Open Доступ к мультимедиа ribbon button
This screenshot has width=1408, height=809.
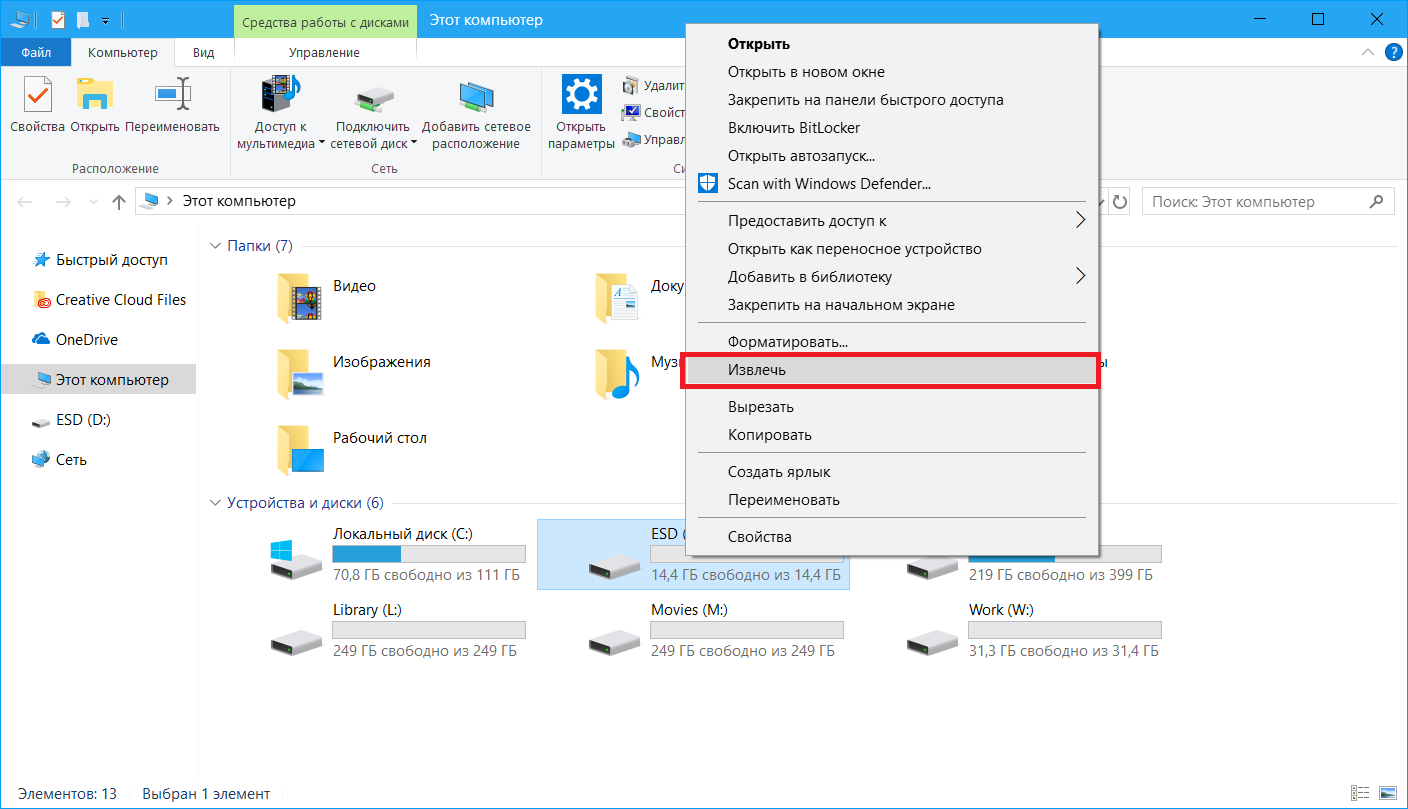coord(280,112)
